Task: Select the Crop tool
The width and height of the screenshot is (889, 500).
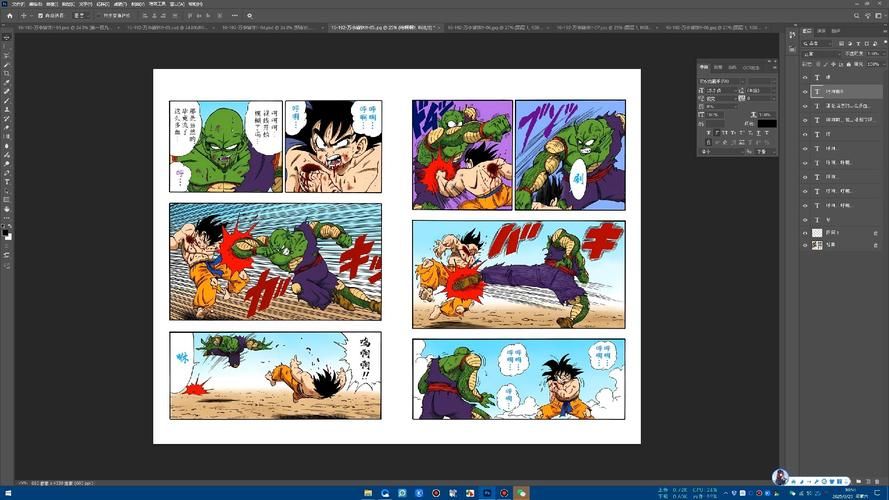Action: pos(6,73)
